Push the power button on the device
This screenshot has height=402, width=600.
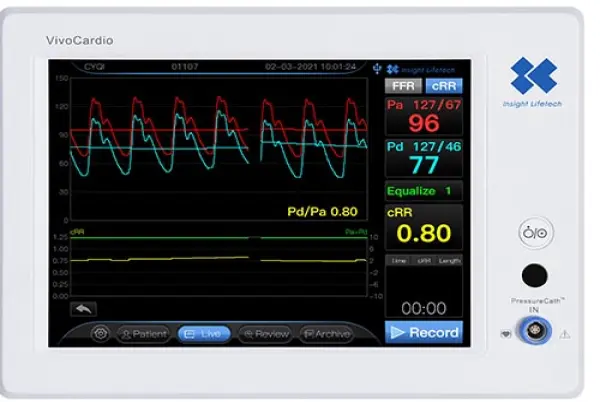coord(536,233)
